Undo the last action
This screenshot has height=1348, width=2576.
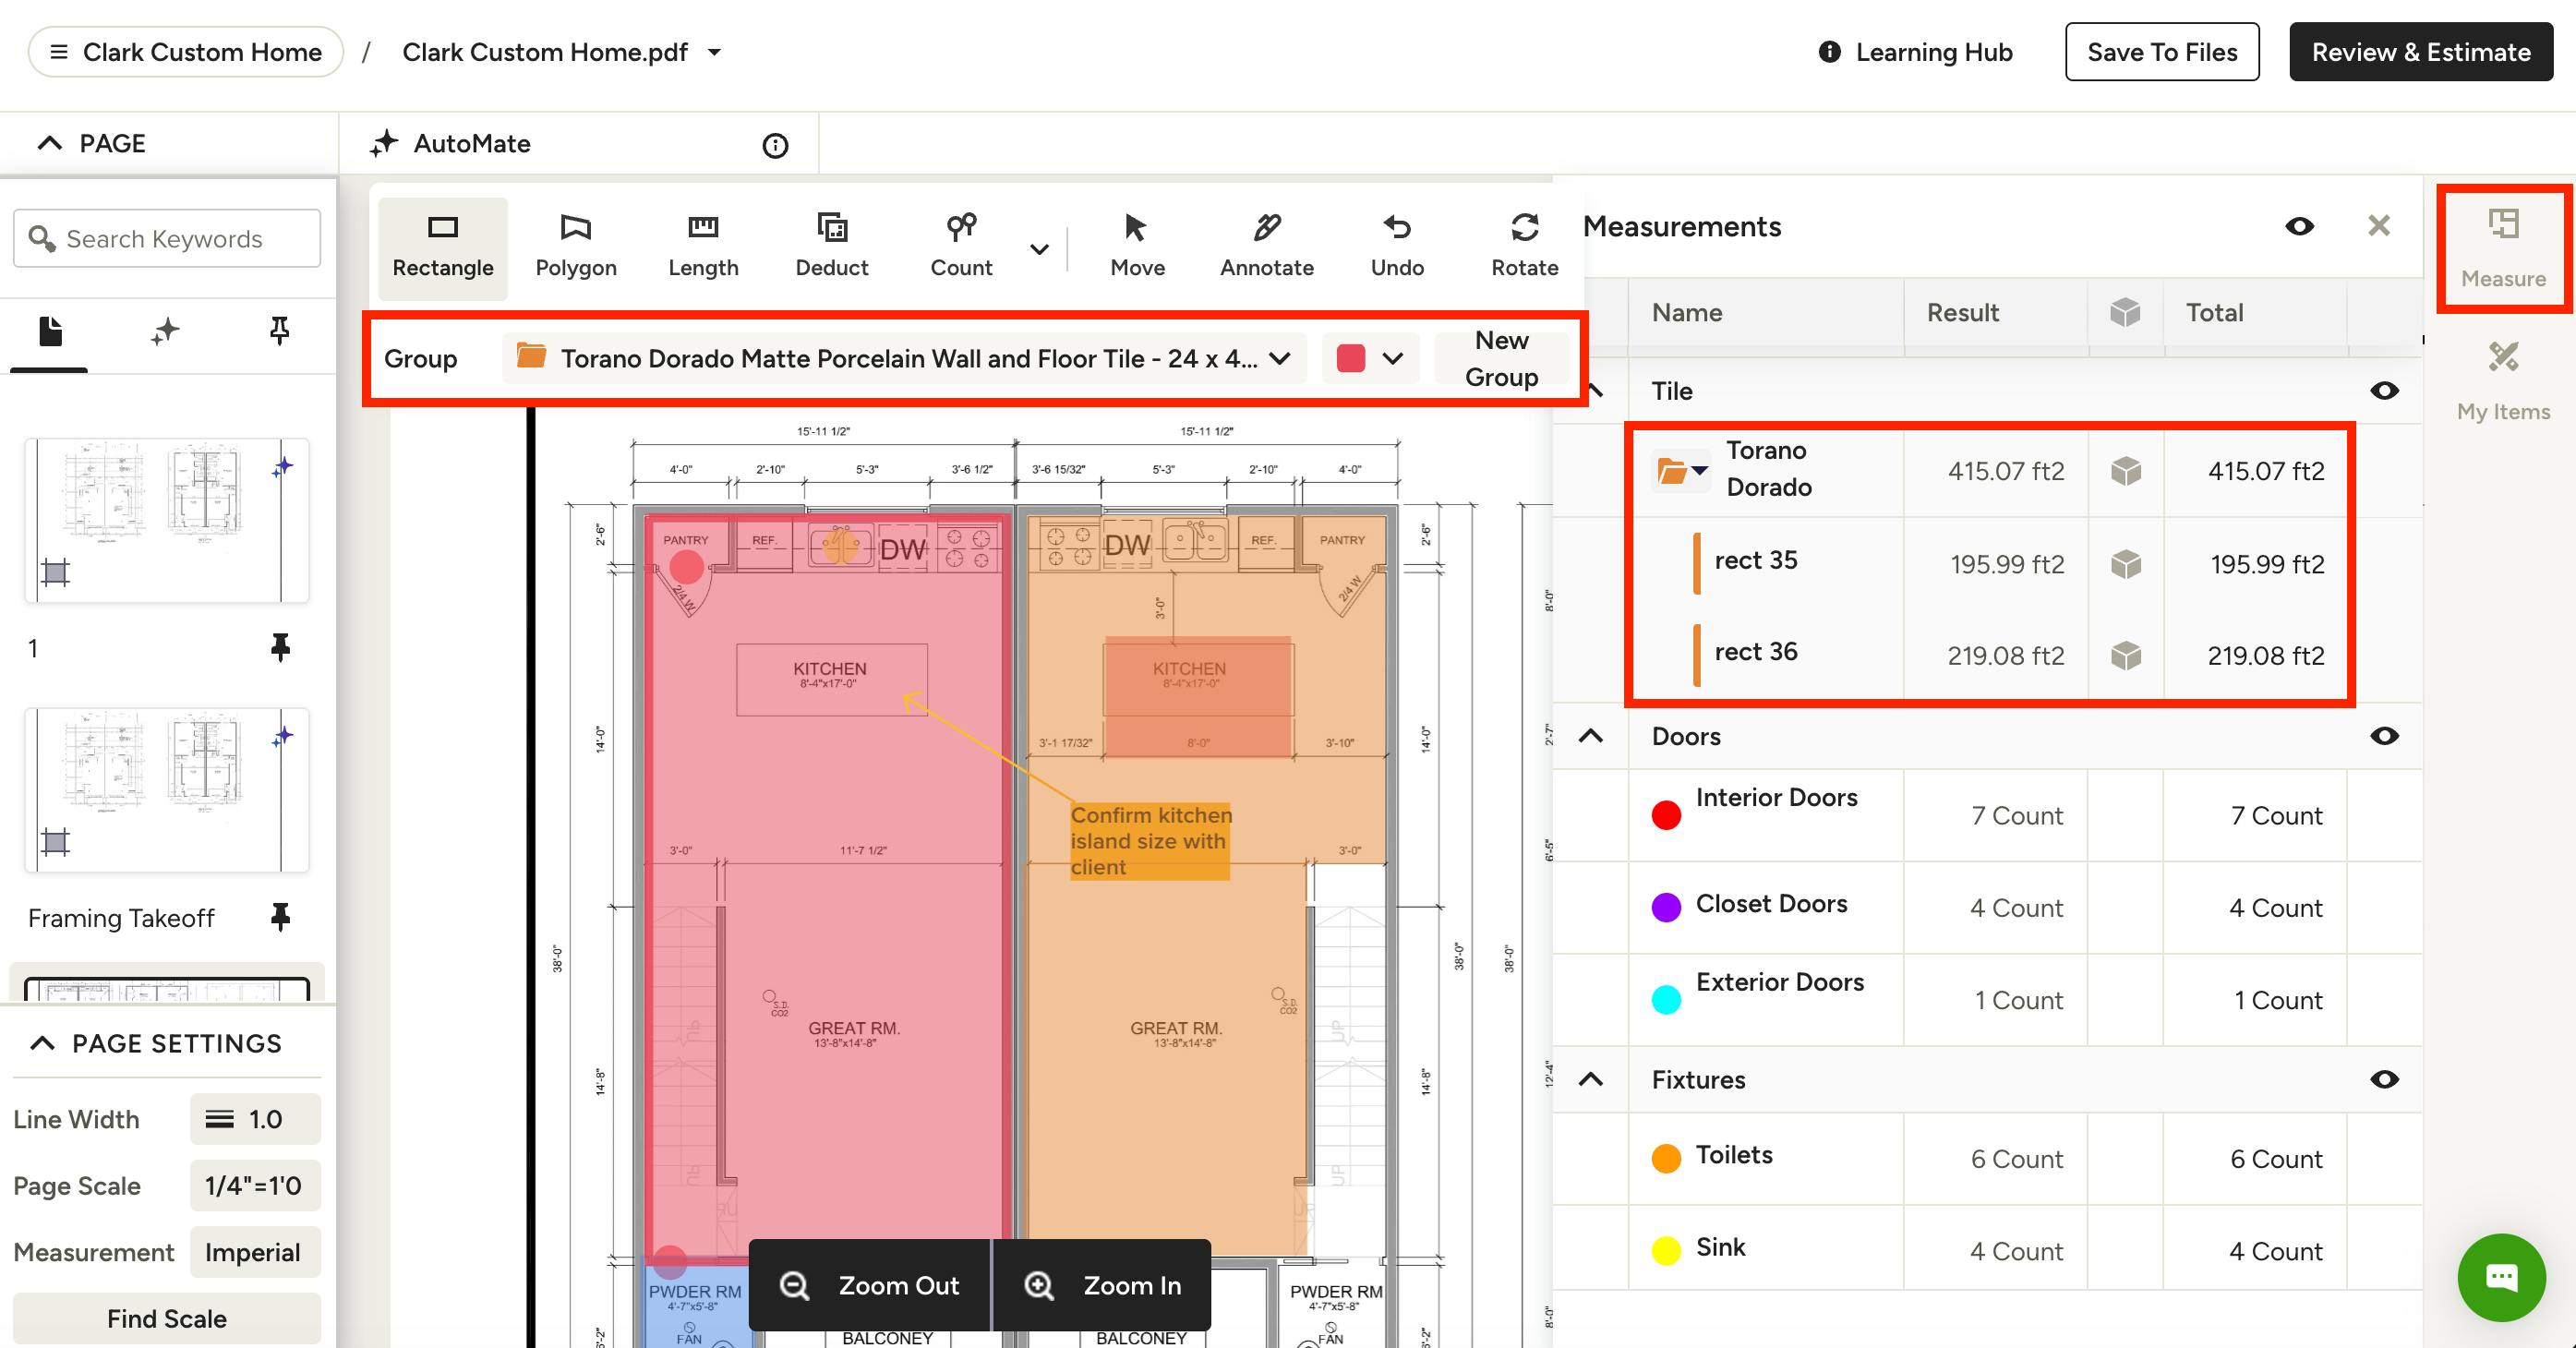(1397, 247)
